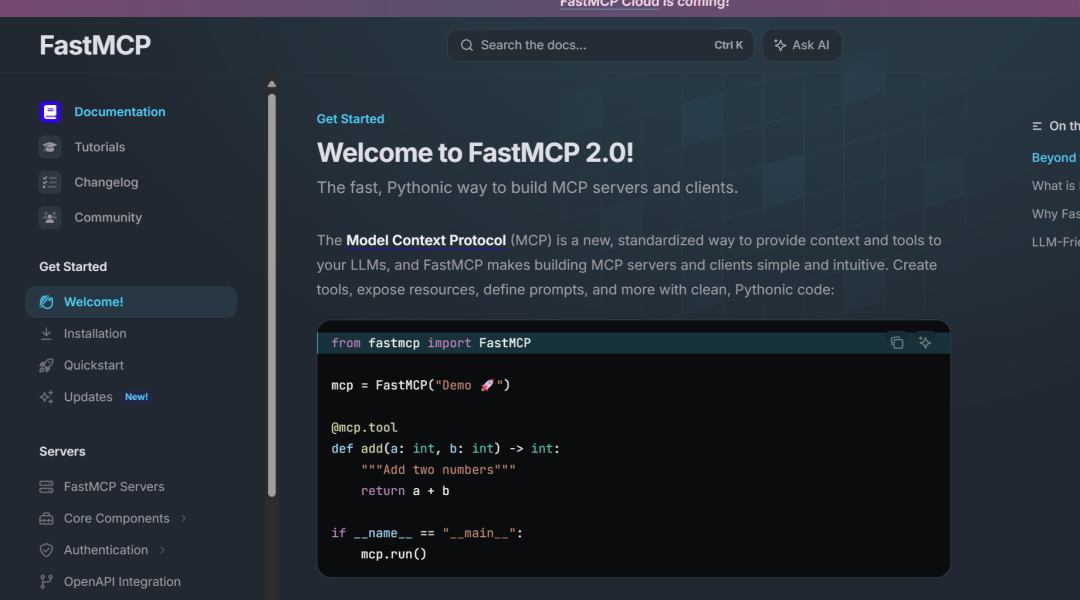The width and height of the screenshot is (1080, 600).
Task: Open the FastMCP Servers page
Action: click(114, 486)
